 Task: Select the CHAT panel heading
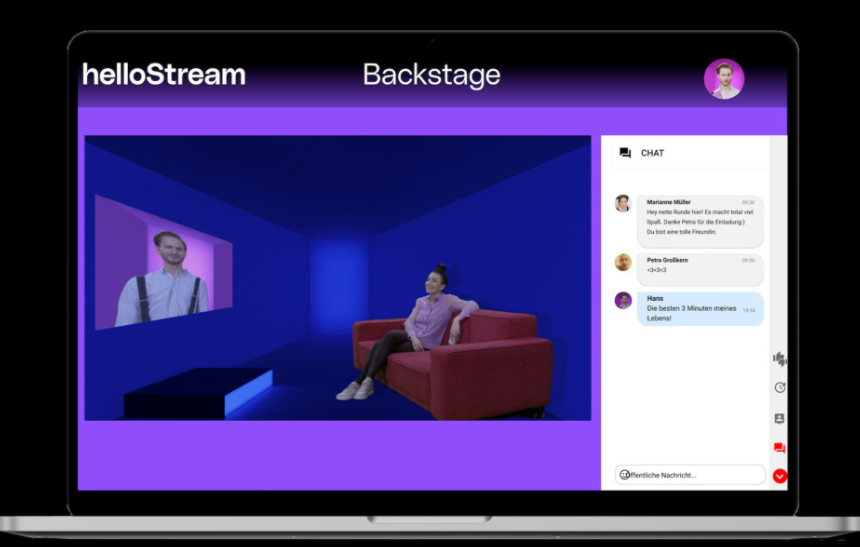coord(652,153)
